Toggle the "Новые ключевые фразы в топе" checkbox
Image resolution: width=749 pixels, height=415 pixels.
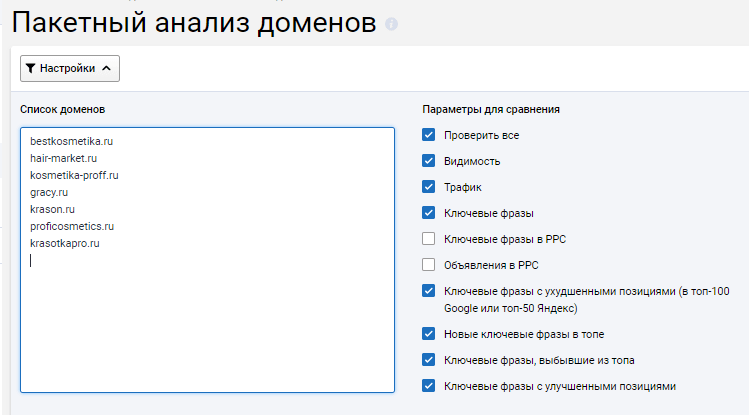[x=429, y=334]
